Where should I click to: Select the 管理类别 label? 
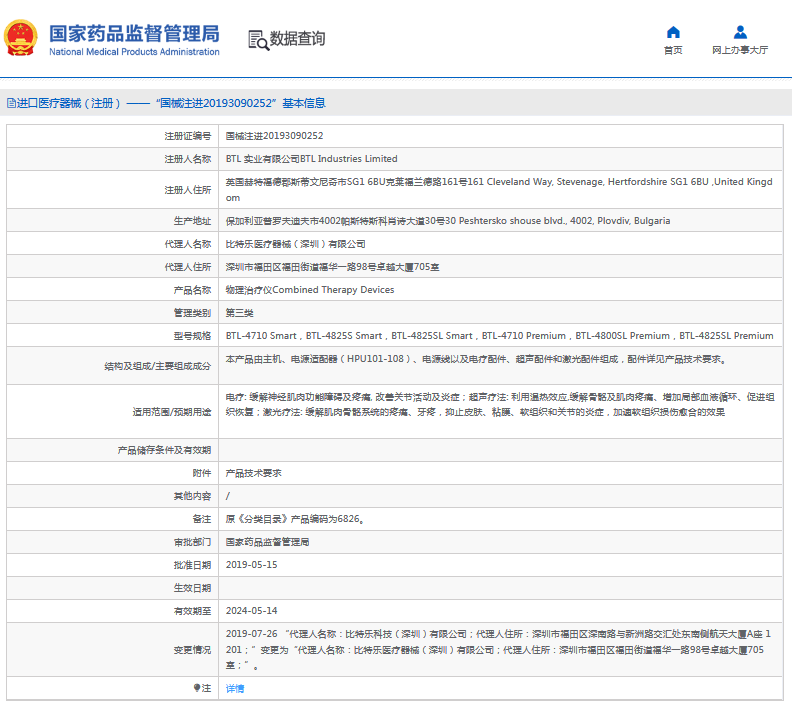(192, 313)
